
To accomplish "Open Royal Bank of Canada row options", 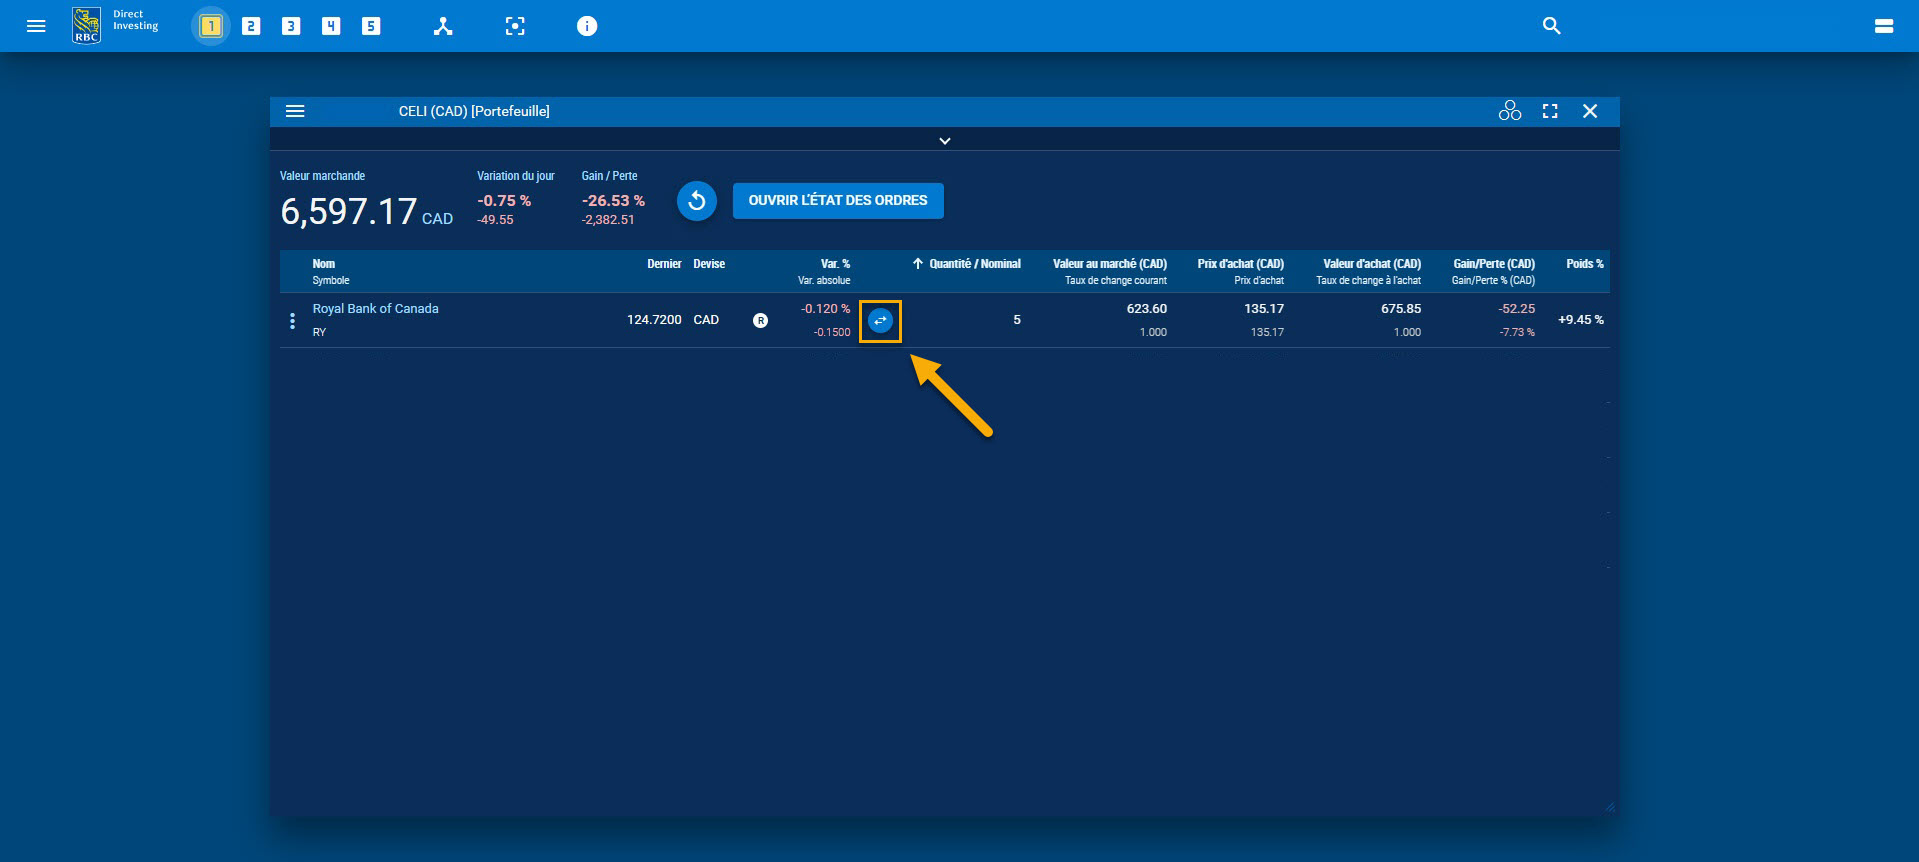I will coord(292,320).
